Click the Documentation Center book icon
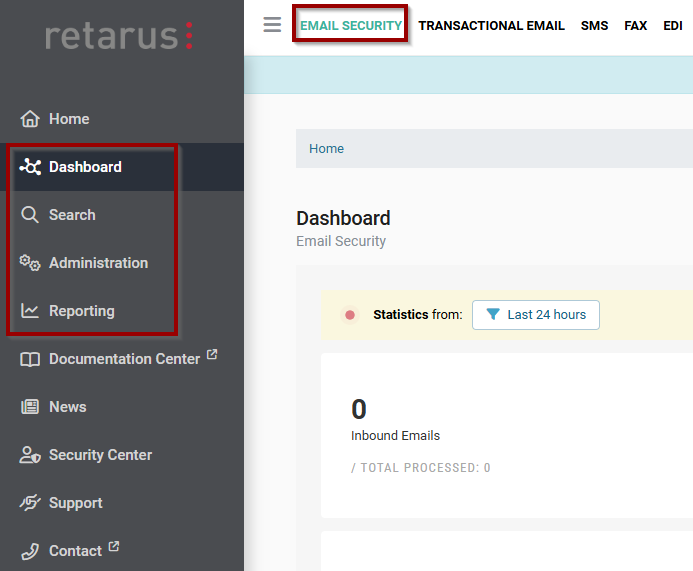The width and height of the screenshot is (693, 571). point(30,359)
